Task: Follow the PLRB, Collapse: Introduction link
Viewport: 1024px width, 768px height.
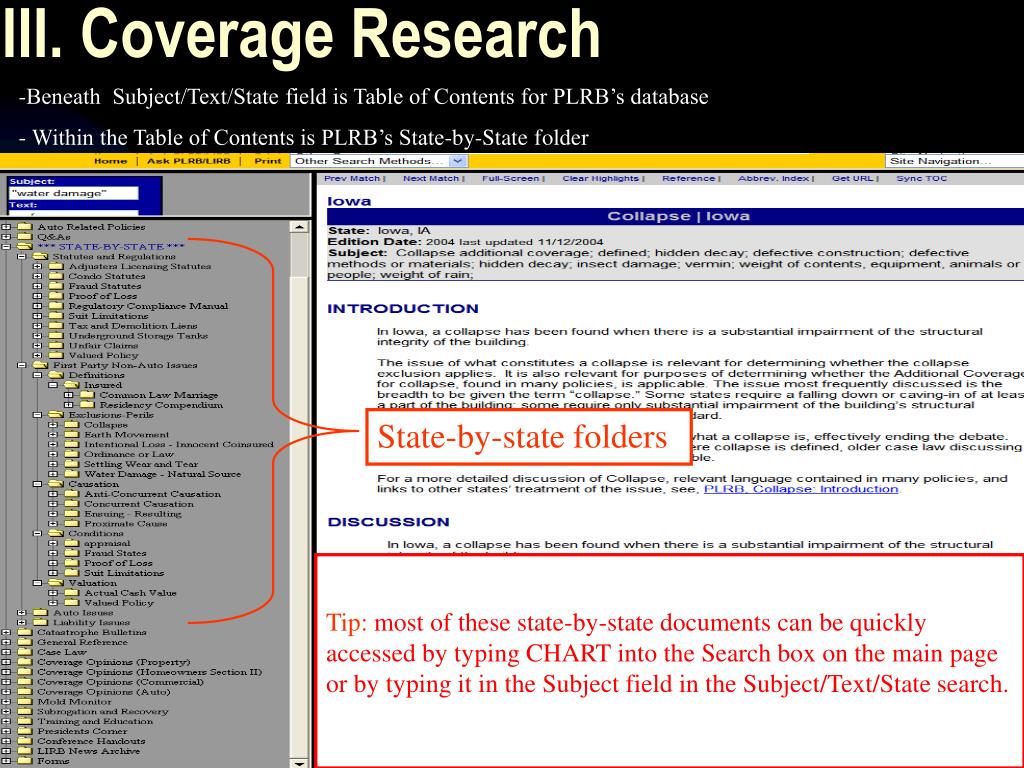Action: coord(801,489)
